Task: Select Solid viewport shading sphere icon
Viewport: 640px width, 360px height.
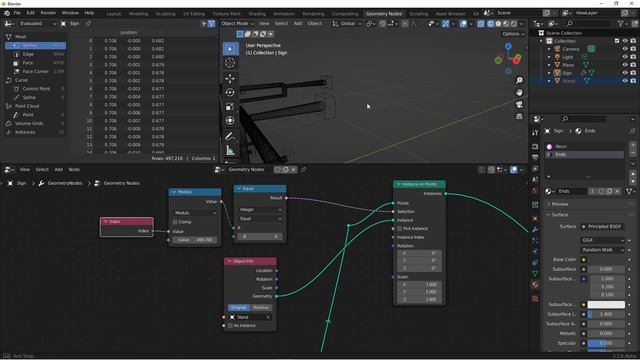Action: pyautogui.click(x=498, y=24)
